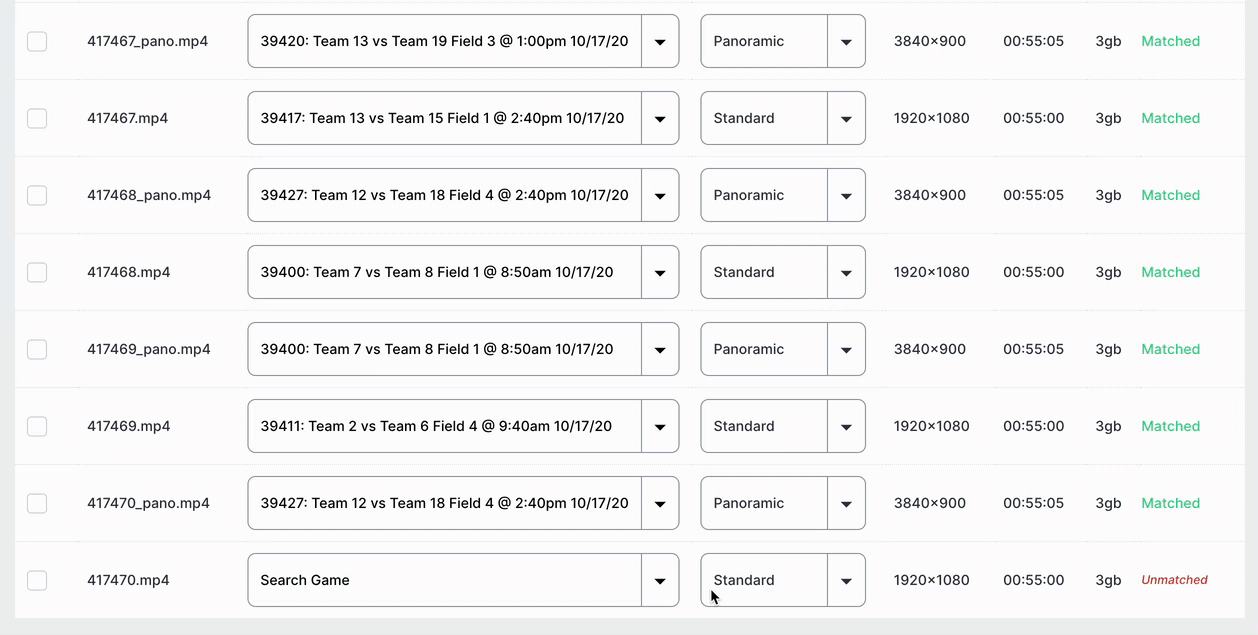Open type dropdown arrow for 417469.mp4
Viewport: 1258px width, 635px height.
pyautogui.click(x=846, y=426)
